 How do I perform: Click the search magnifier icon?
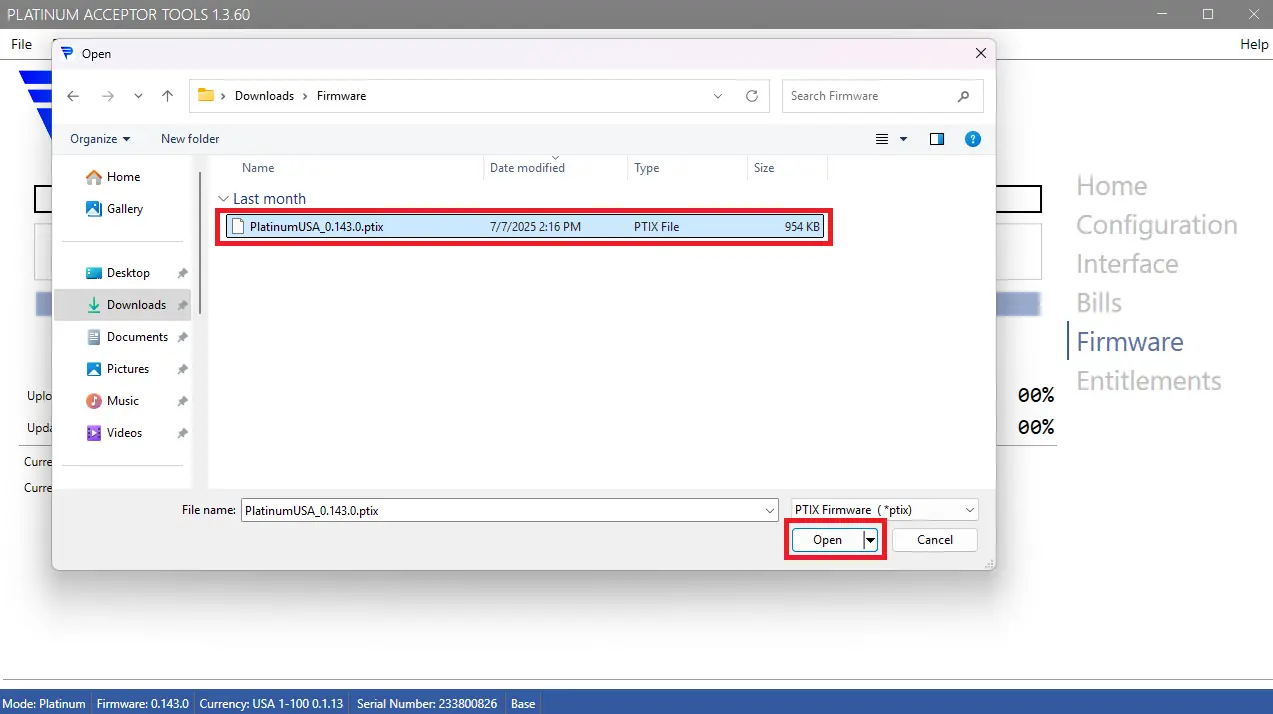(963, 96)
